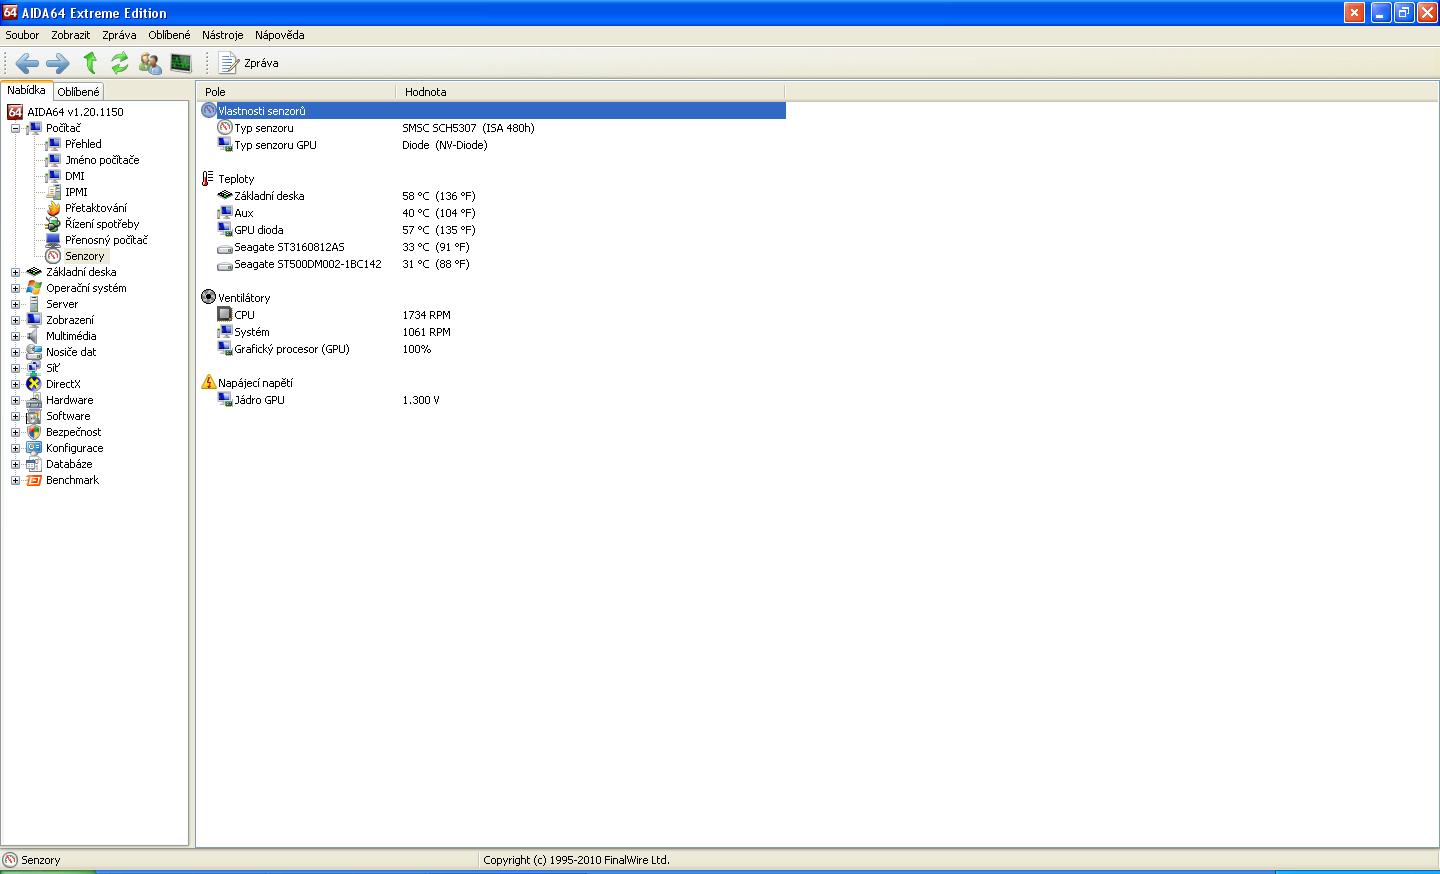The height and width of the screenshot is (874, 1440).
Task: Open the Zobrazit menu
Action: coord(71,35)
